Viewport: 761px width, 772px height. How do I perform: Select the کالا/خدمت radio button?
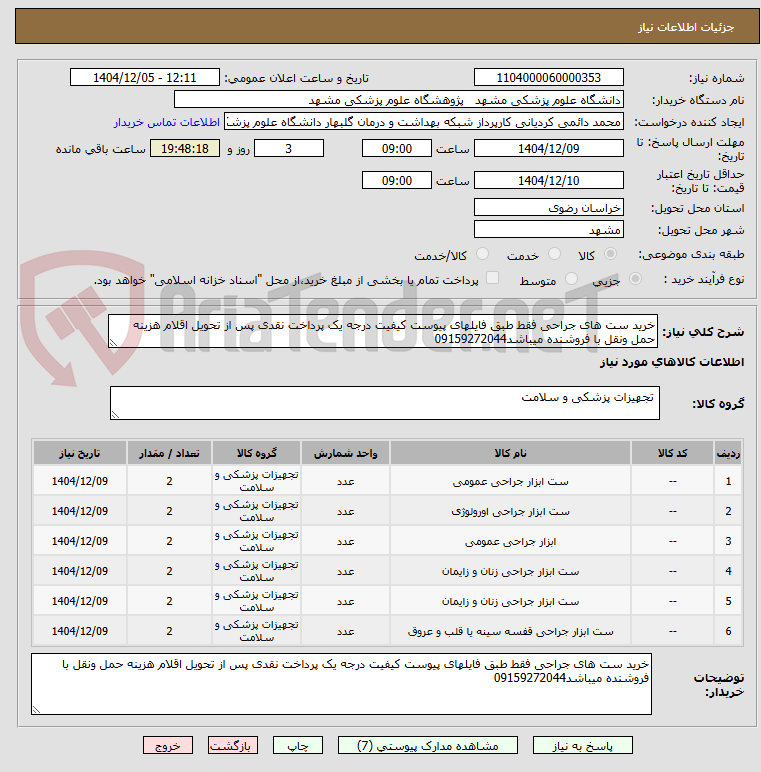pos(483,254)
